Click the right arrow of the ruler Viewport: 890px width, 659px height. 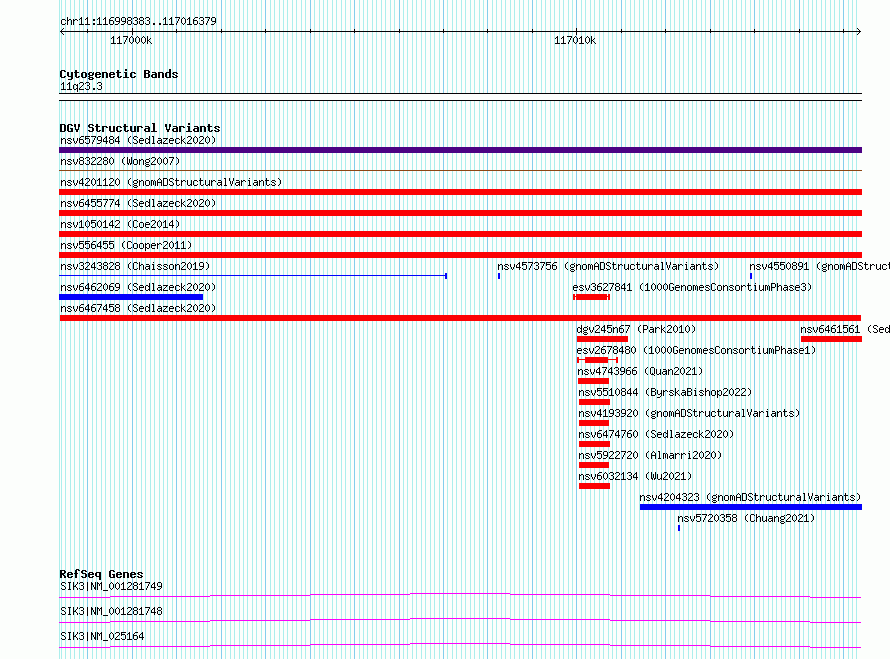(x=858, y=32)
